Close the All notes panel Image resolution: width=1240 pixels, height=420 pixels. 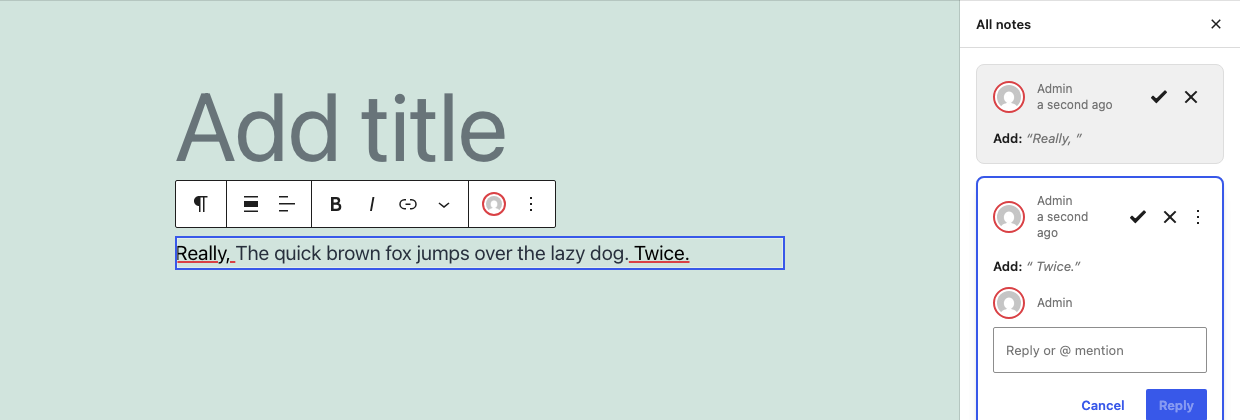point(1216,24)
